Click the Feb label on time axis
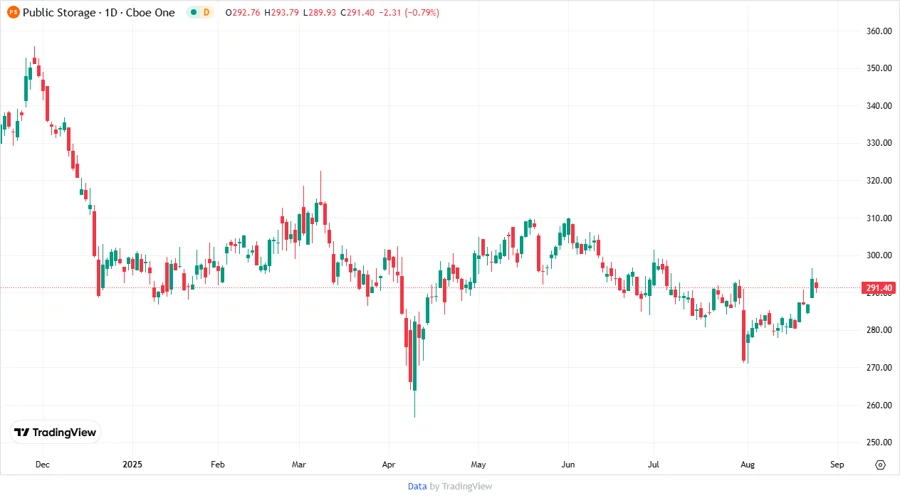 tap(218, 464)
